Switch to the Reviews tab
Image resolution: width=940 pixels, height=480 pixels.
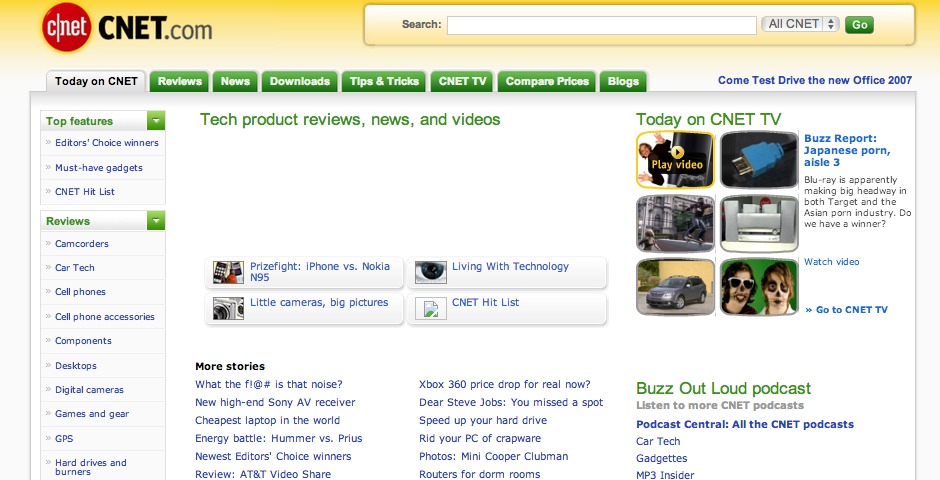pos(179,81)
